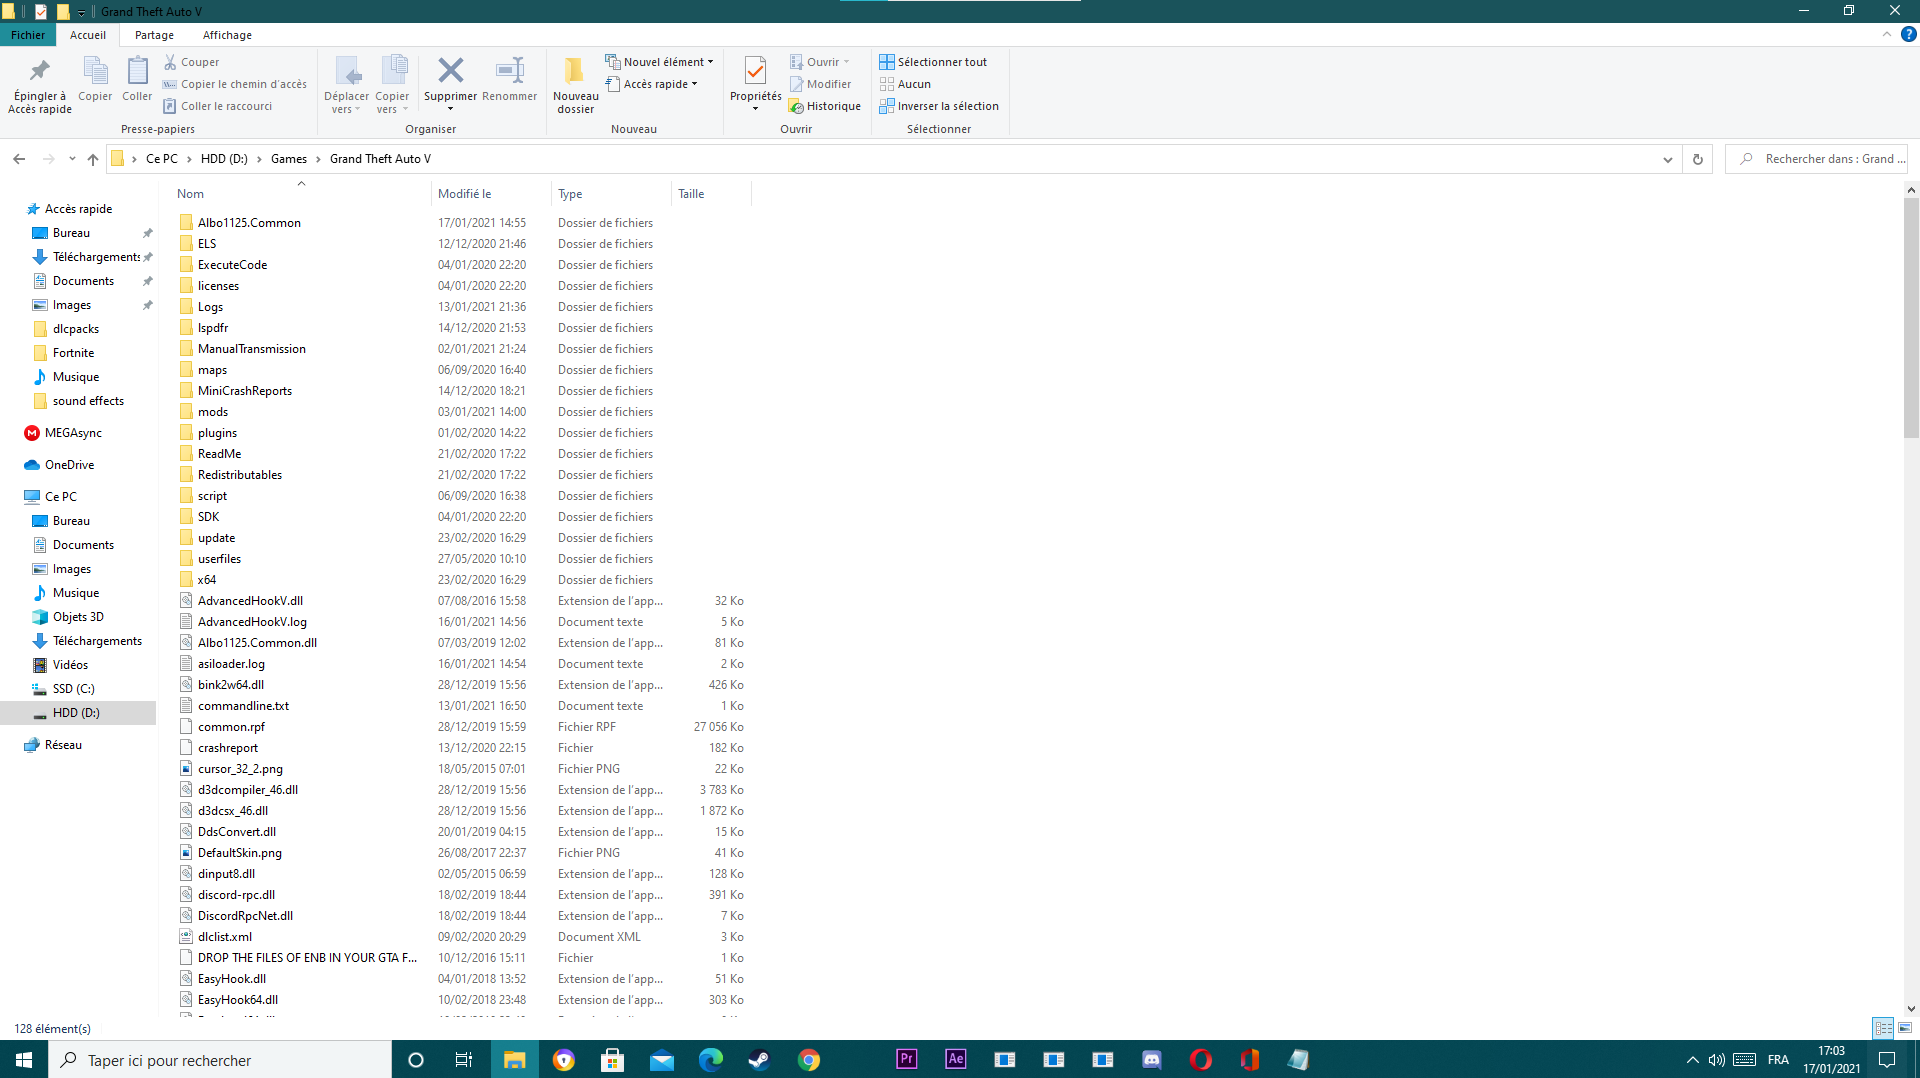The width and height of the screenshot is (1920, 1078).
Task: Click inside the search field Rechercher dans Grand
Action: coord(1820,158)
